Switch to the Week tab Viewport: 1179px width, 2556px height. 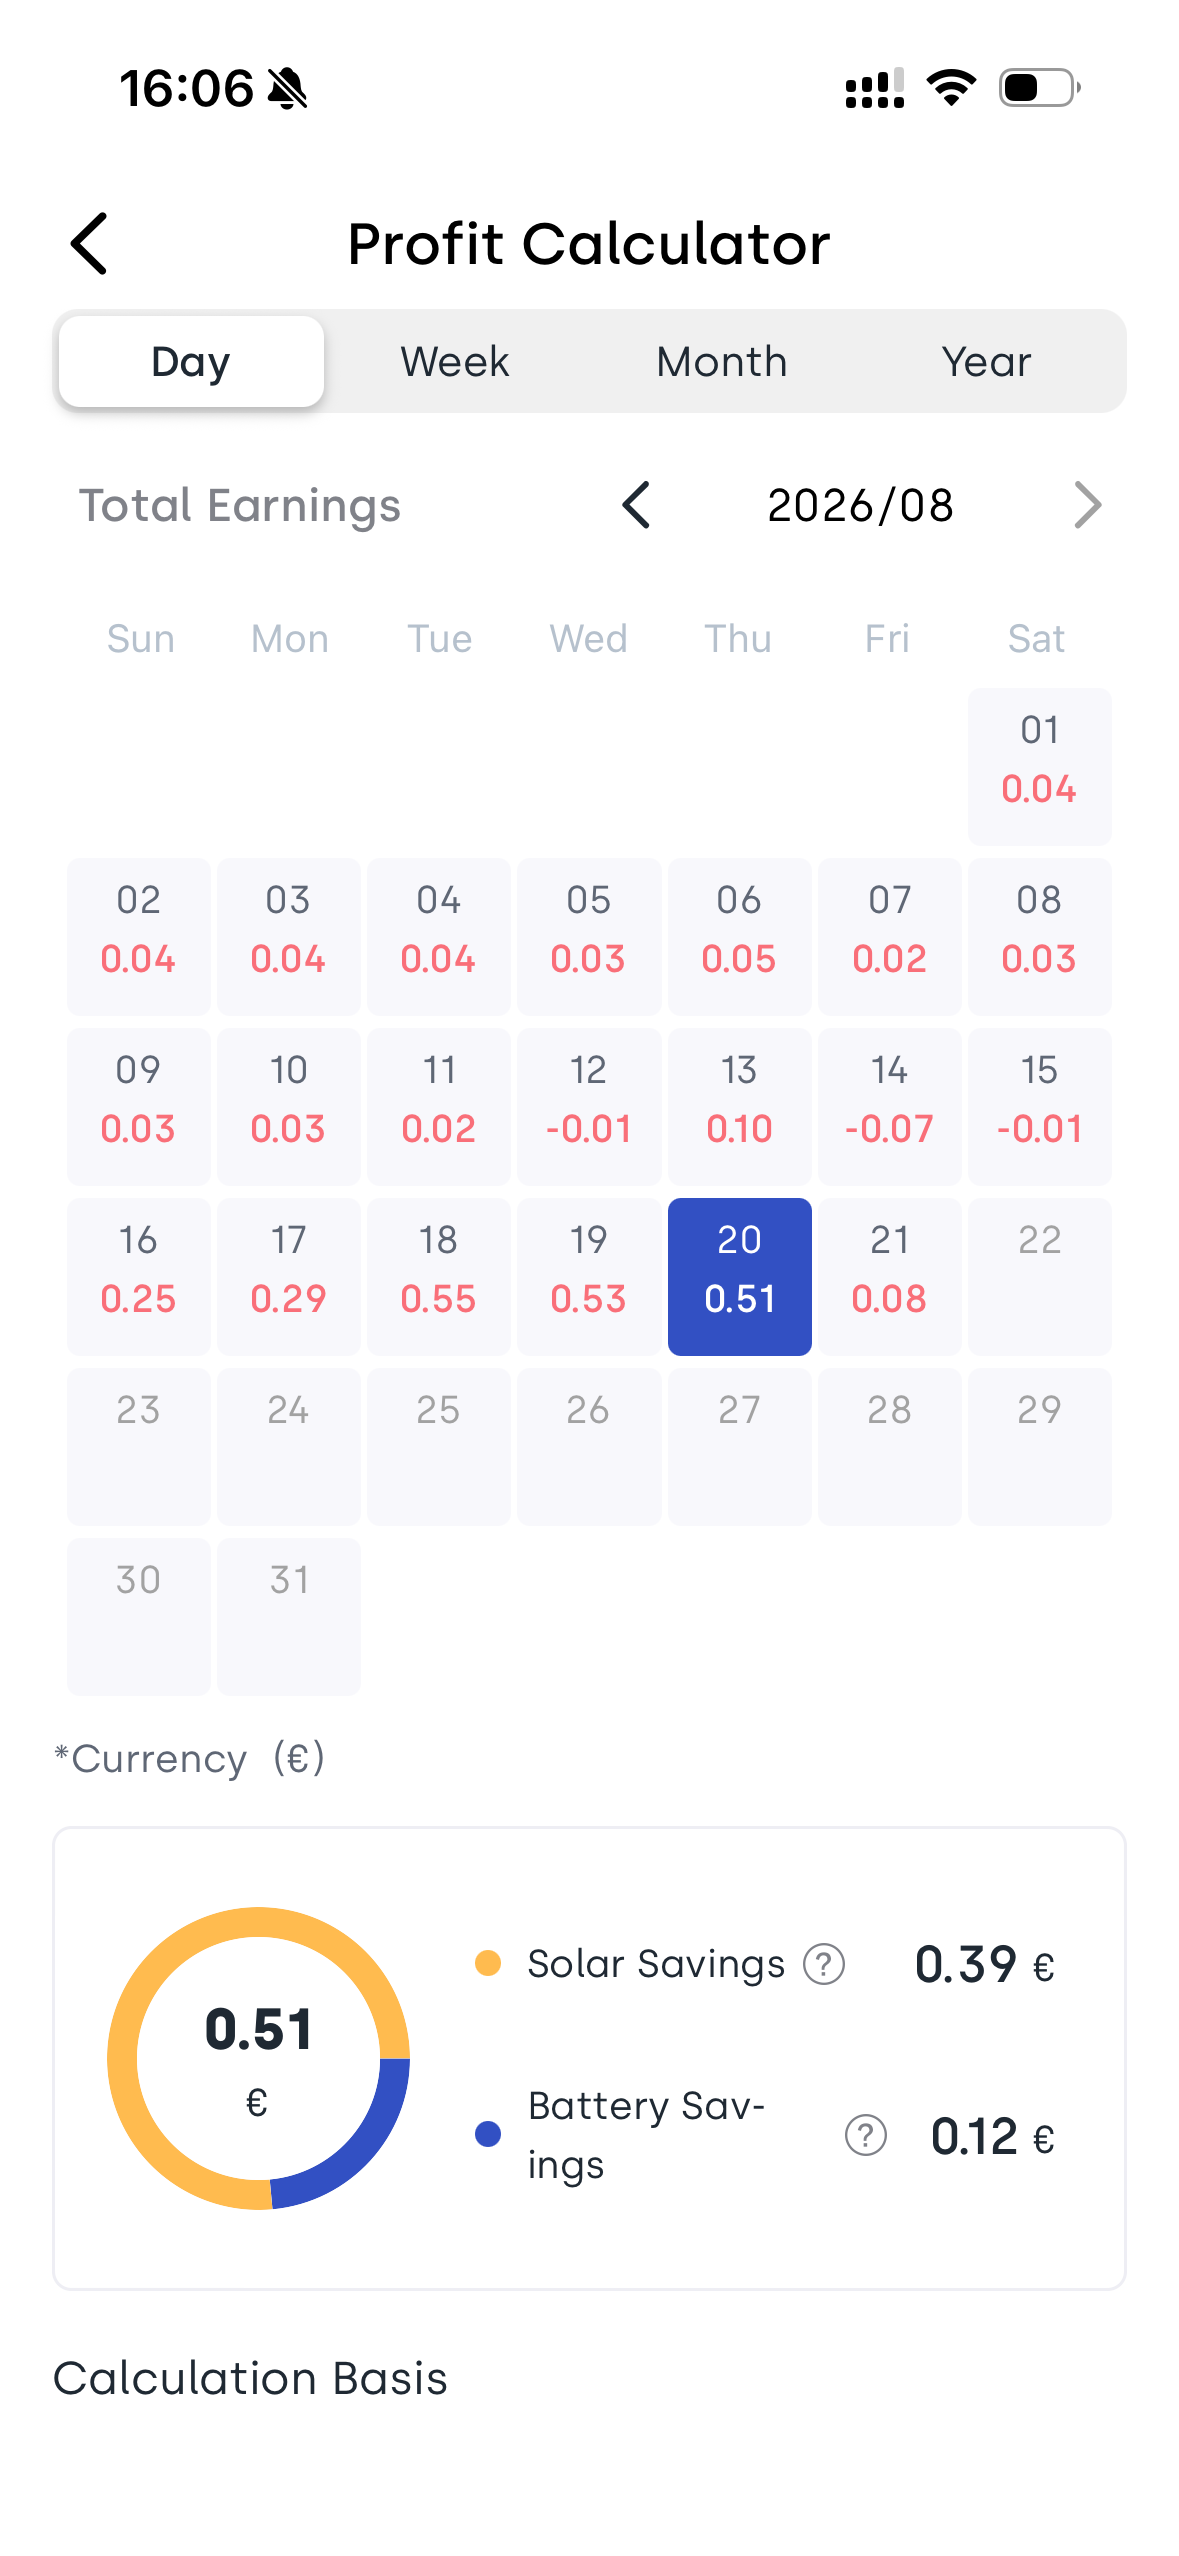click(x=455, y=361)
